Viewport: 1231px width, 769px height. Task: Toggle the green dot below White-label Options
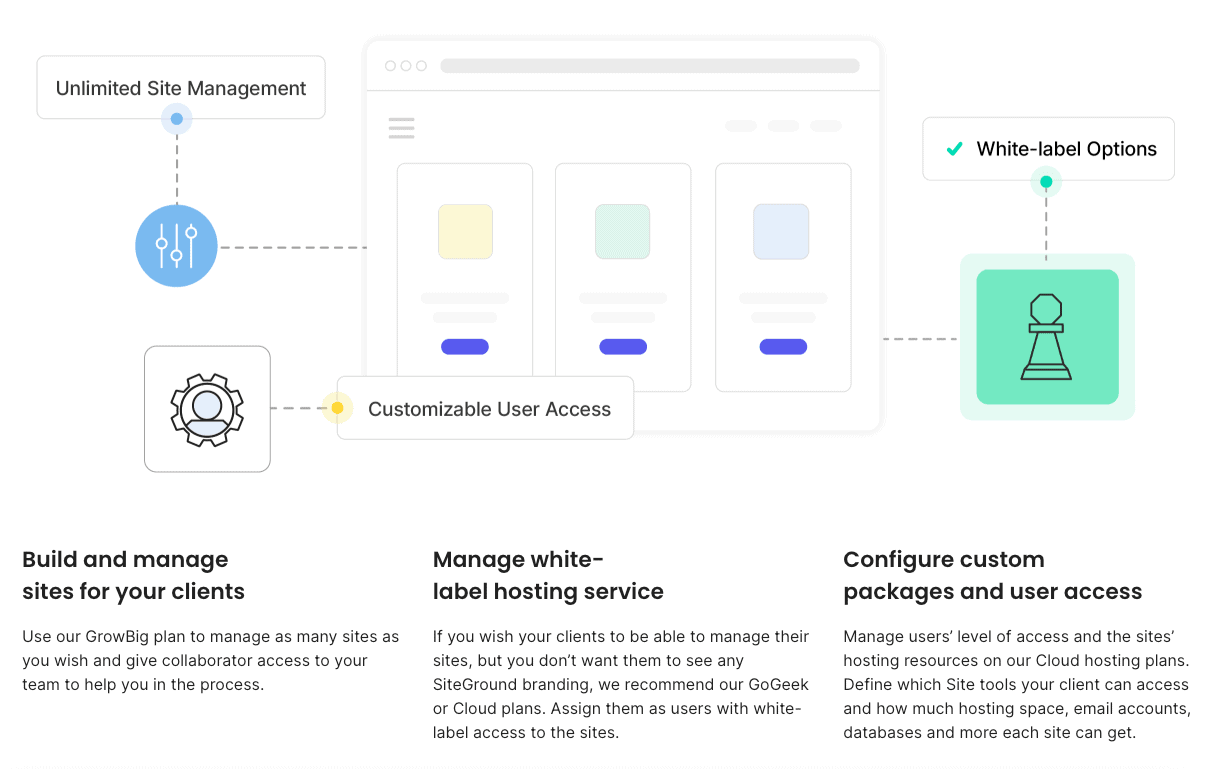point(1047,182)
